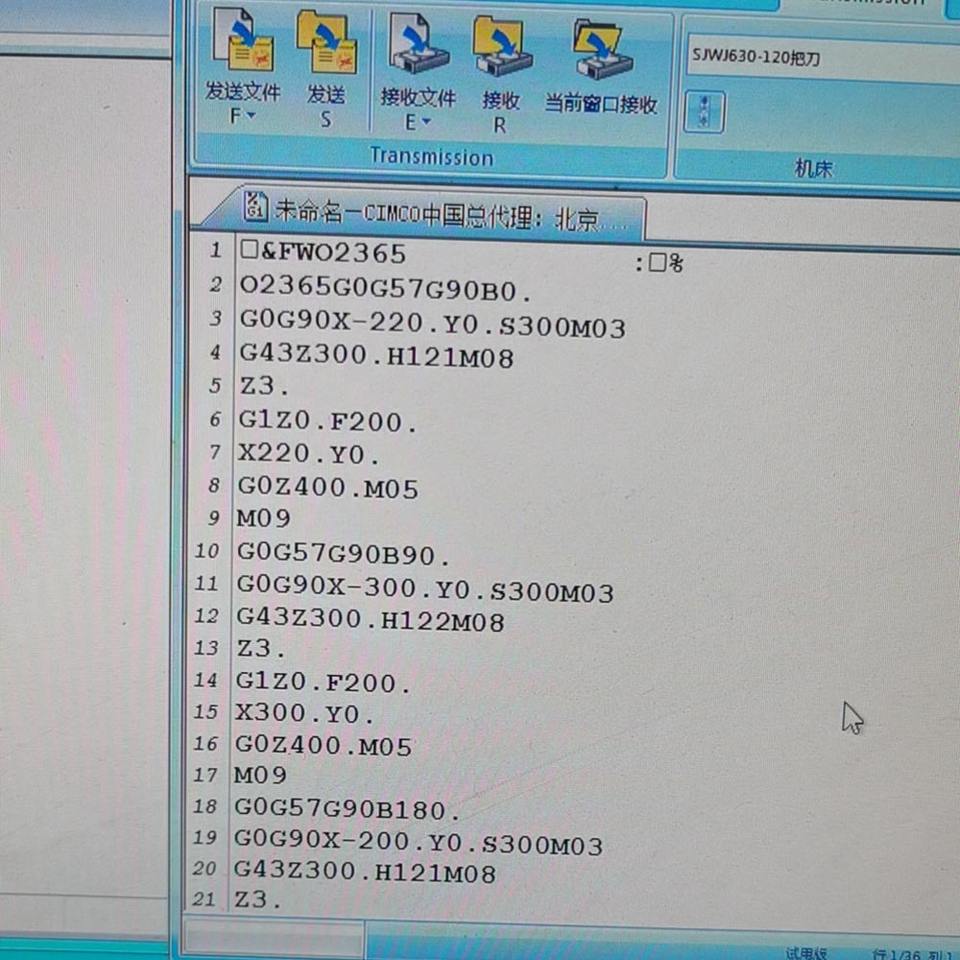Open the SJWJ630-120把刀 machine combo box

[822, 59]
